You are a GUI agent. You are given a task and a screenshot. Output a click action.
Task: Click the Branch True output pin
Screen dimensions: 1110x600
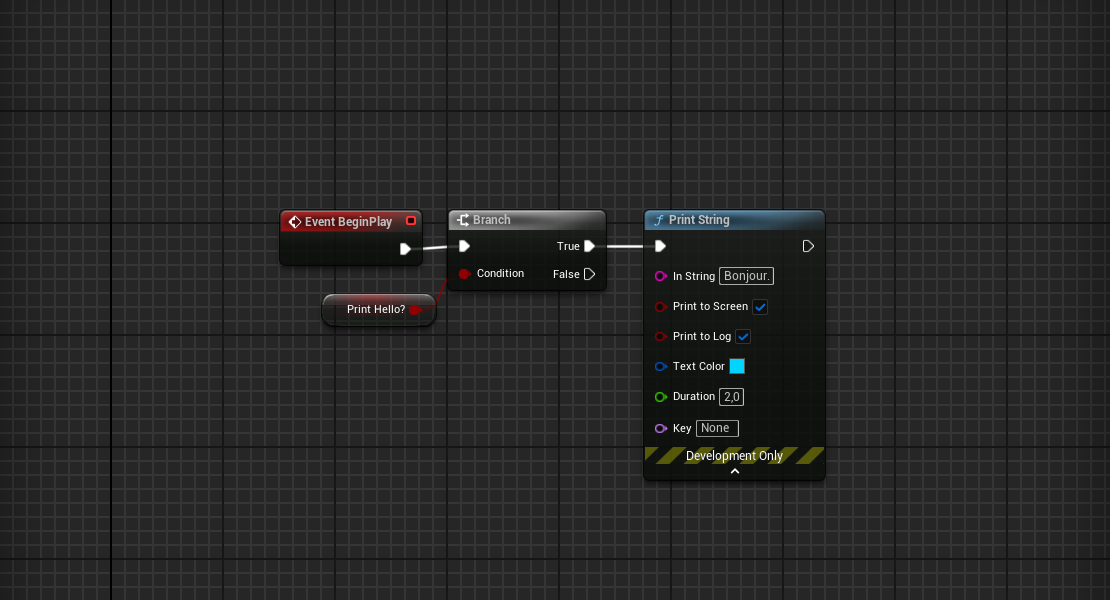pos(590,246)
